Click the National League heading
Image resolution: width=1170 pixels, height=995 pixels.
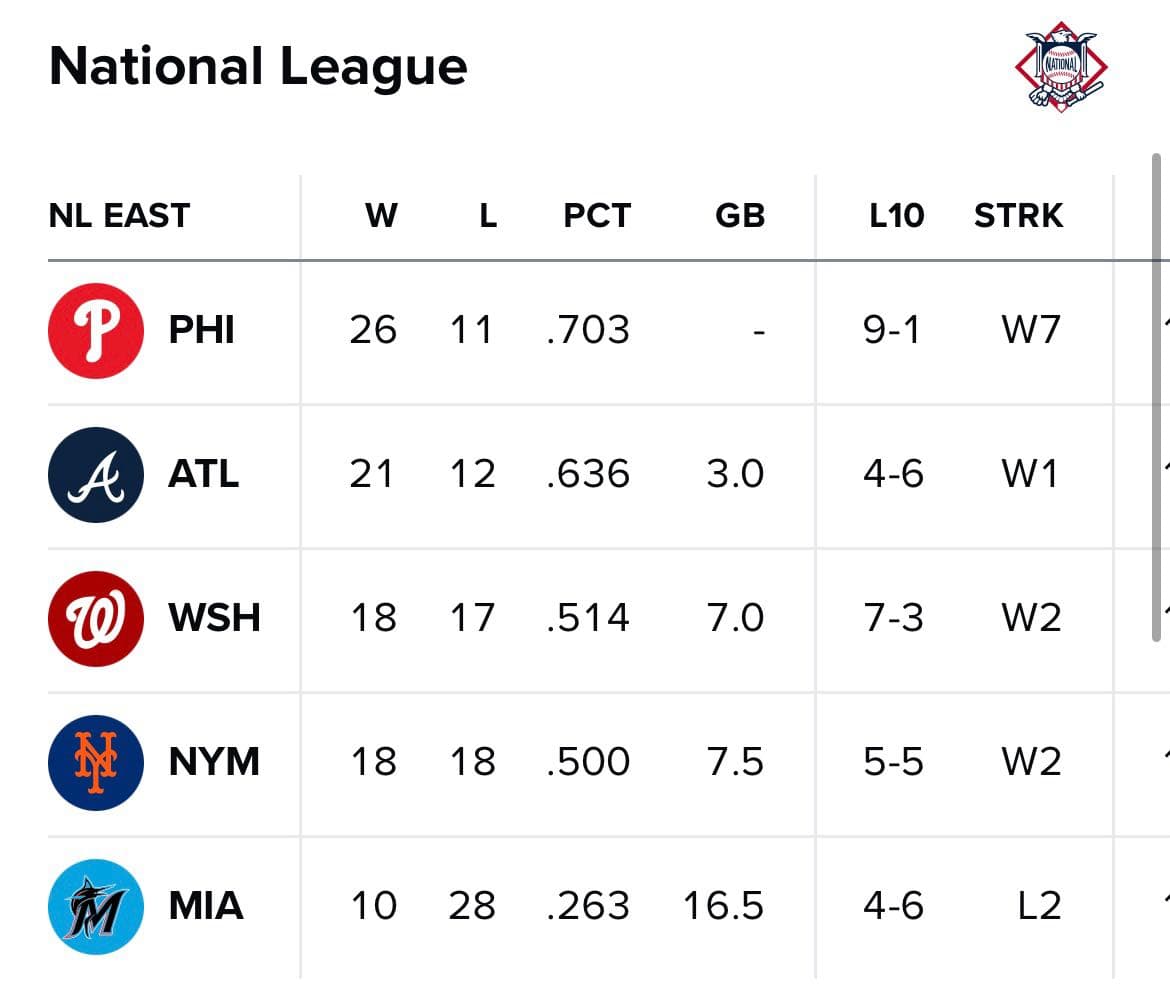(258, 67)
